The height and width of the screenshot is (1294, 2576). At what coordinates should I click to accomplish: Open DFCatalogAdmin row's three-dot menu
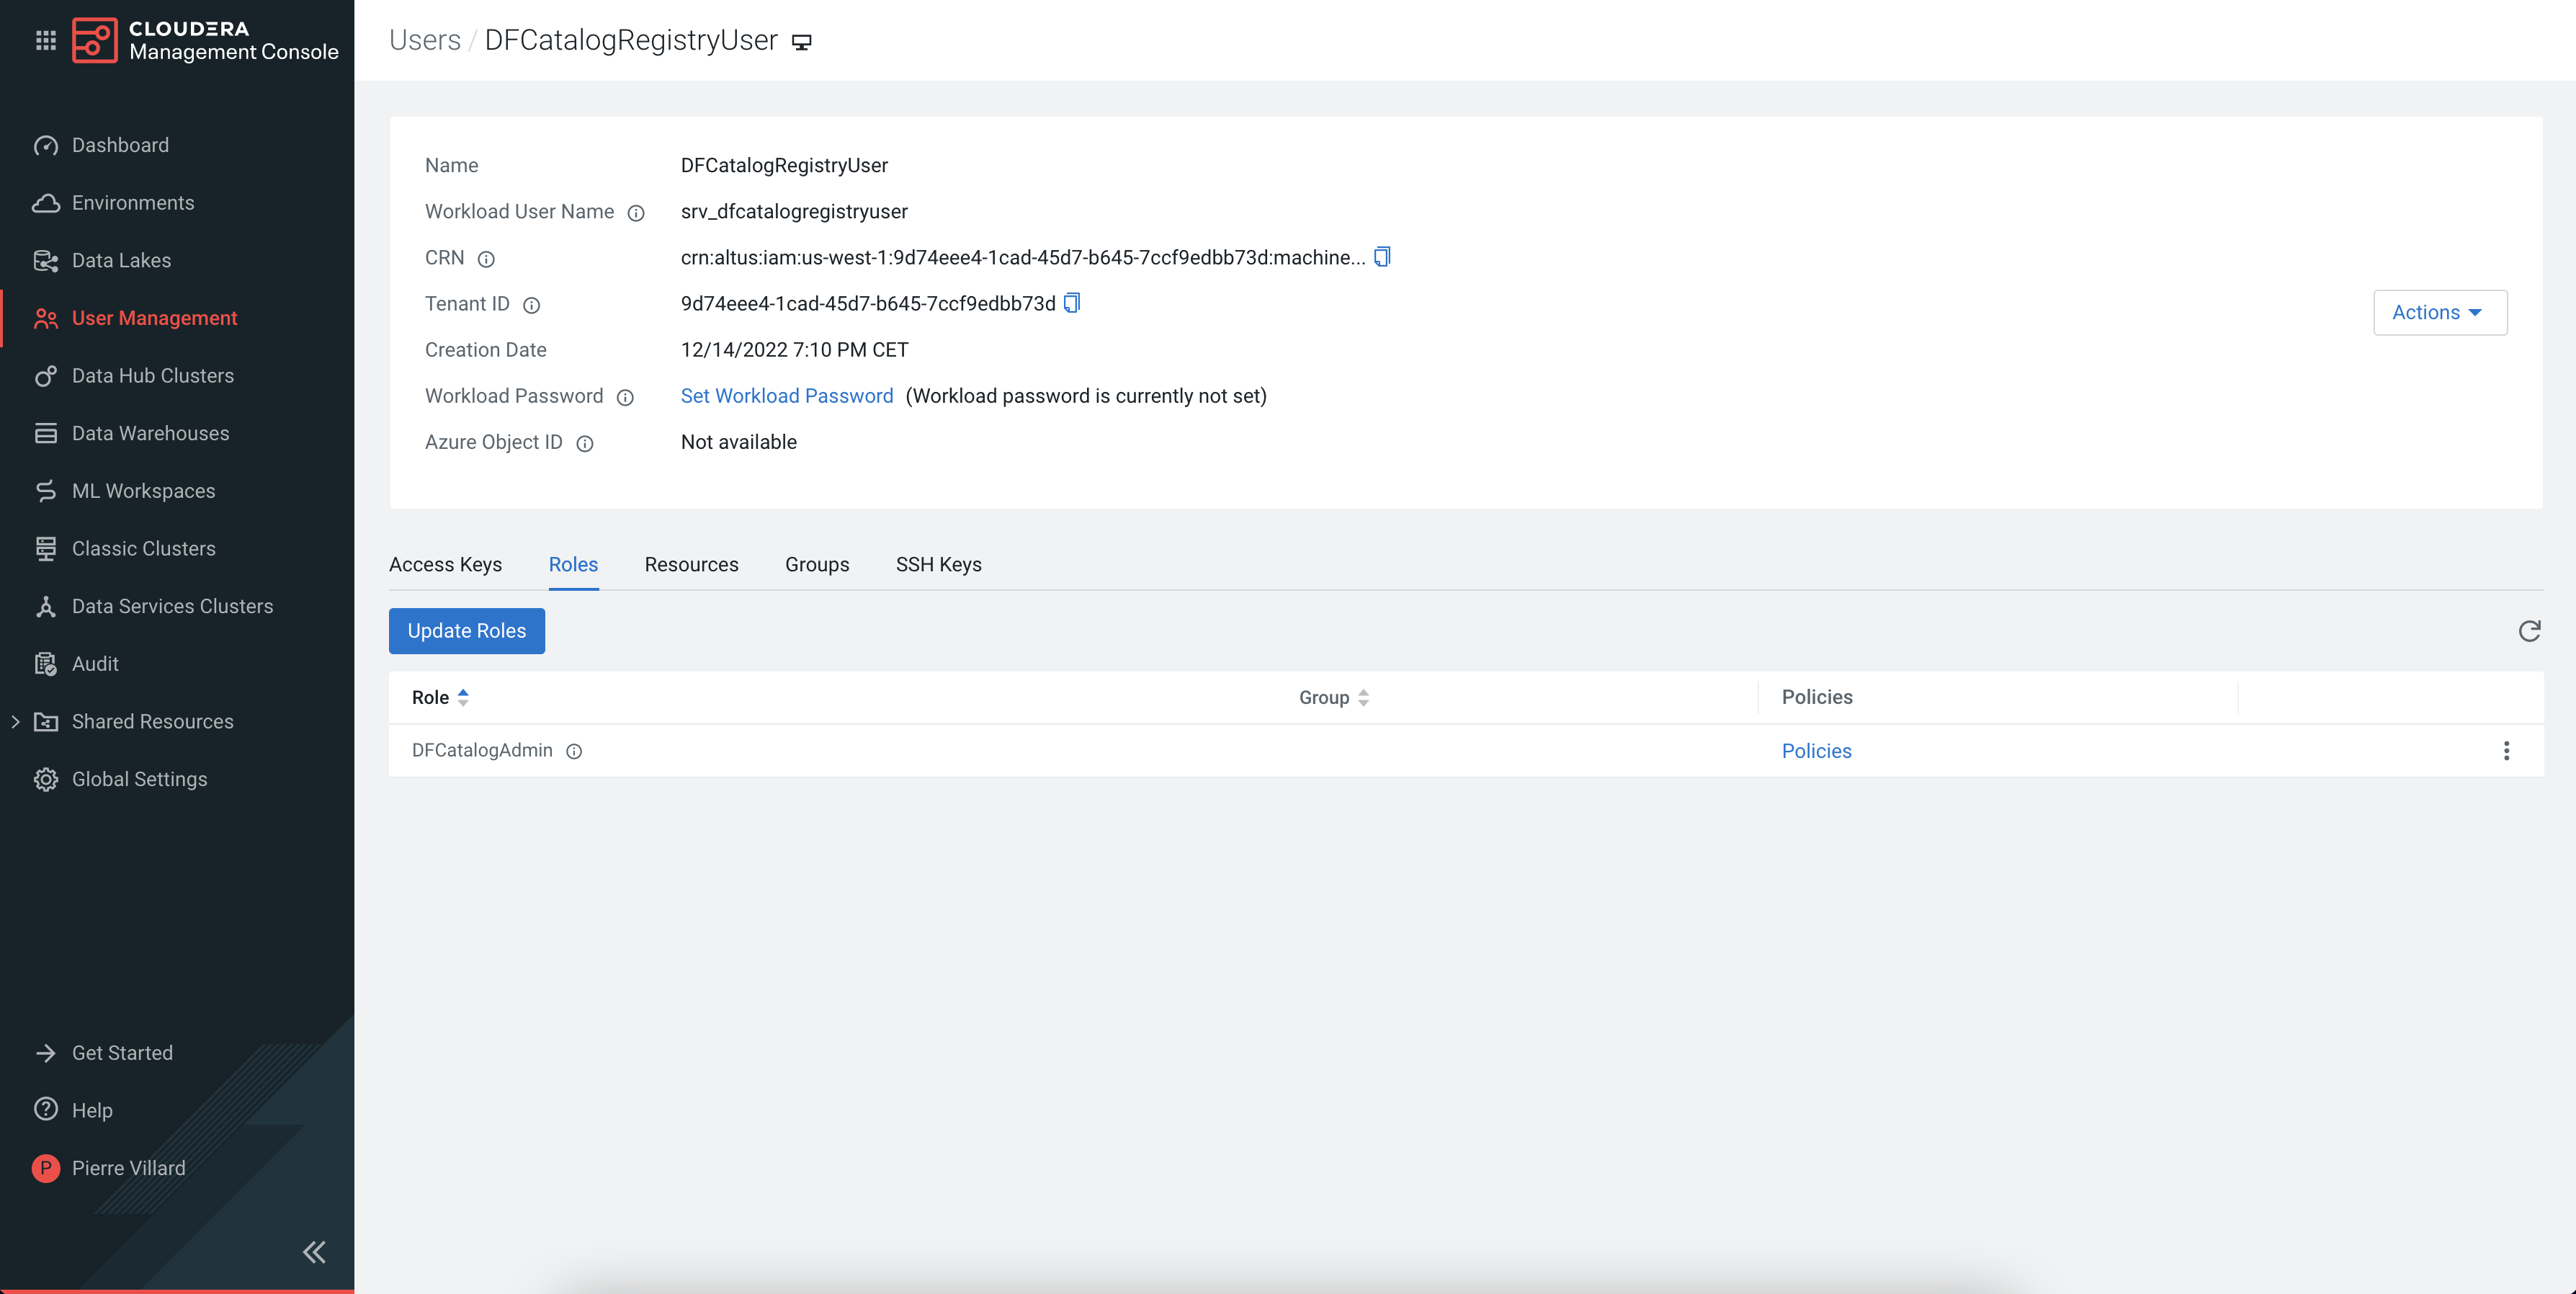pyautogui.click(x=2506, y=751)
